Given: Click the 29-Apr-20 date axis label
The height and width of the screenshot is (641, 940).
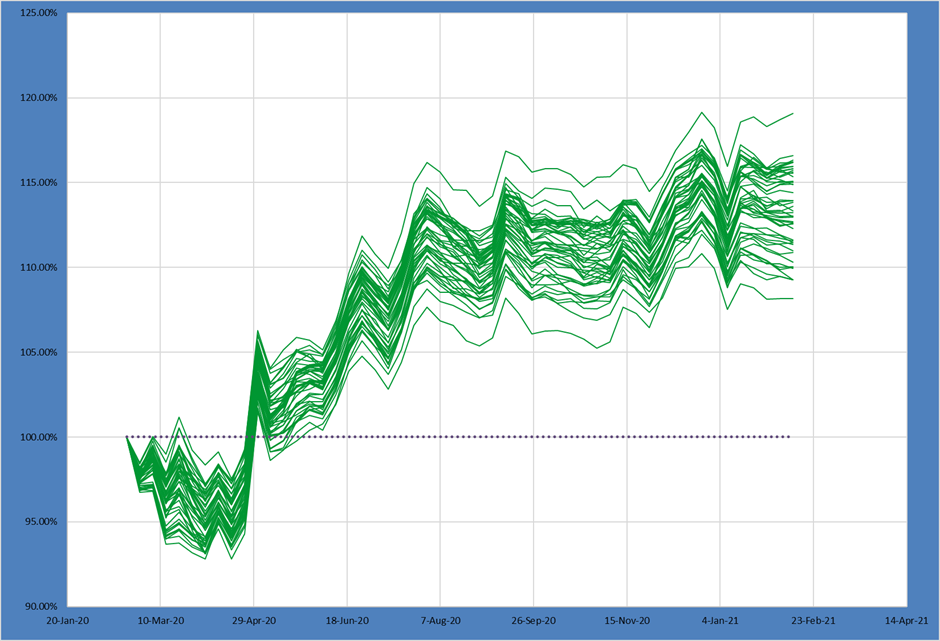Looking at the screenshot, I should tap(254, 621).
